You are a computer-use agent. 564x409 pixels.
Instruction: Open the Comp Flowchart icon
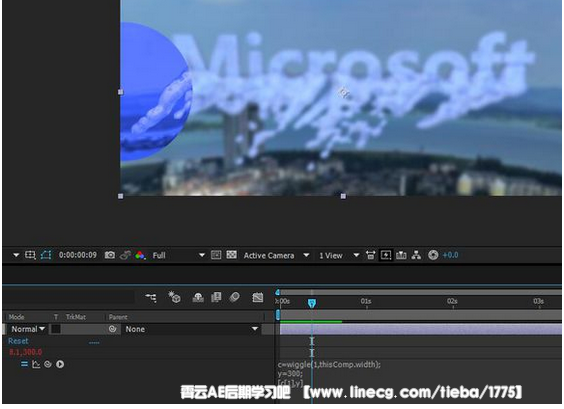pyautogui.click(x=416, y=255)
